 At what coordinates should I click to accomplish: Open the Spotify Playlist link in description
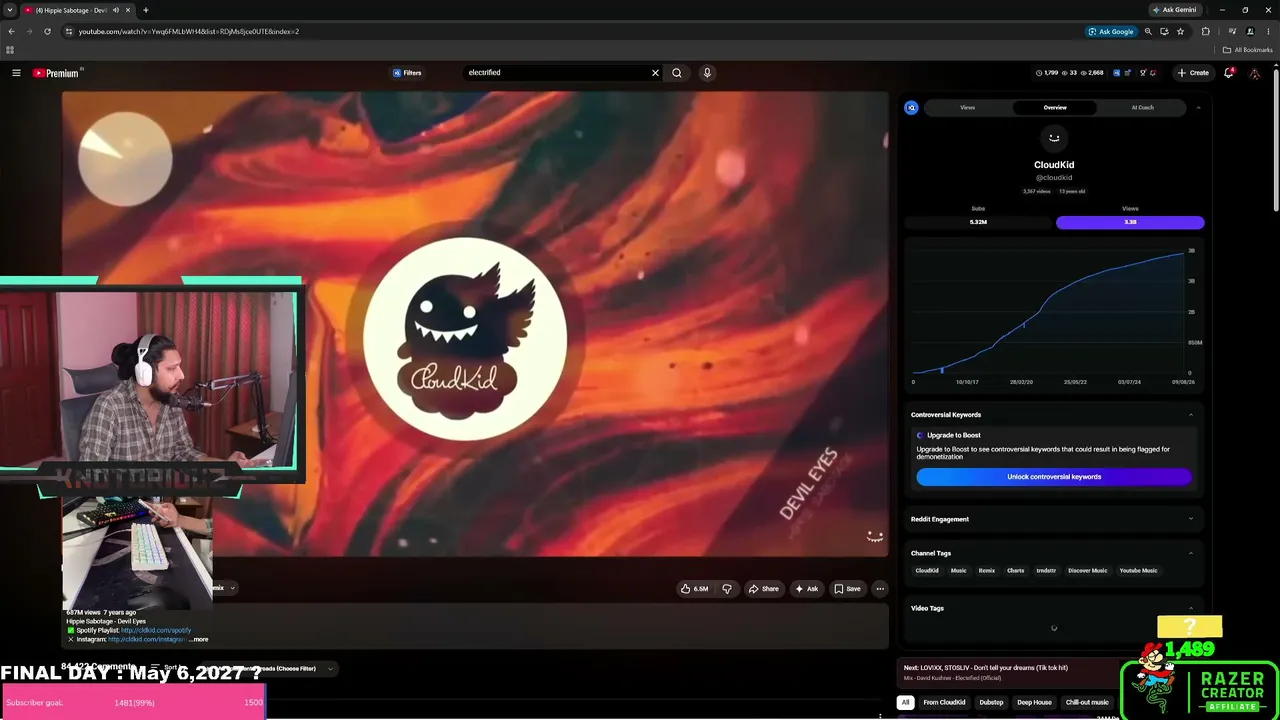point(156,630)
